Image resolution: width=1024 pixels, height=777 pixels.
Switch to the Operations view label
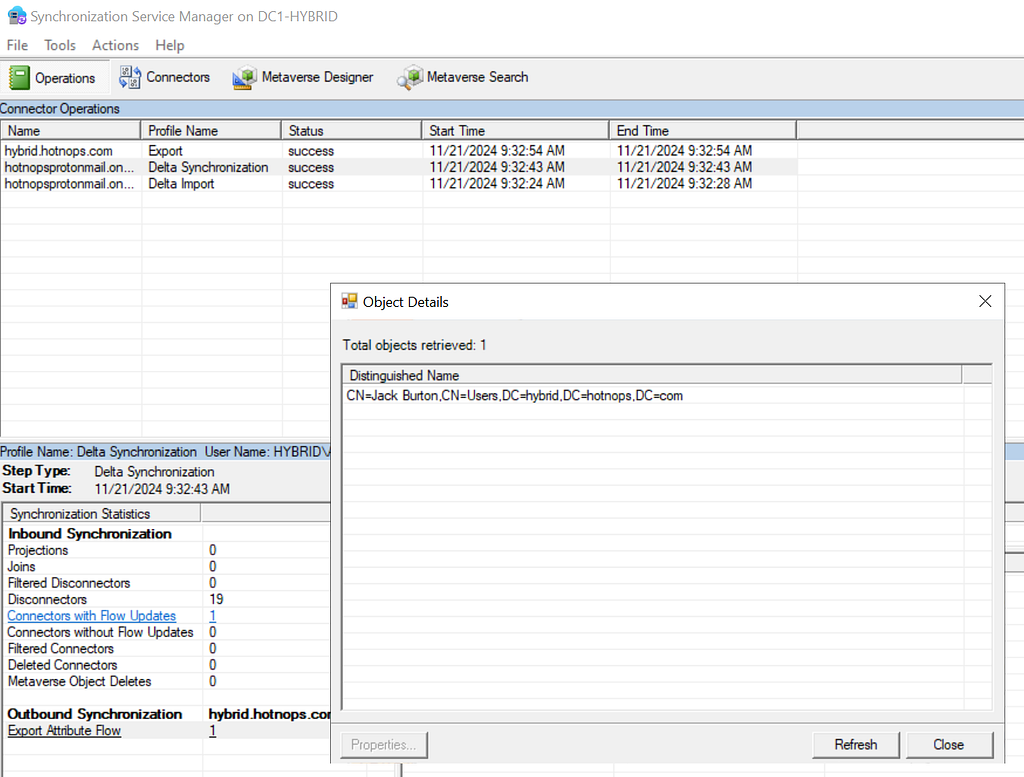pos(65,78)
